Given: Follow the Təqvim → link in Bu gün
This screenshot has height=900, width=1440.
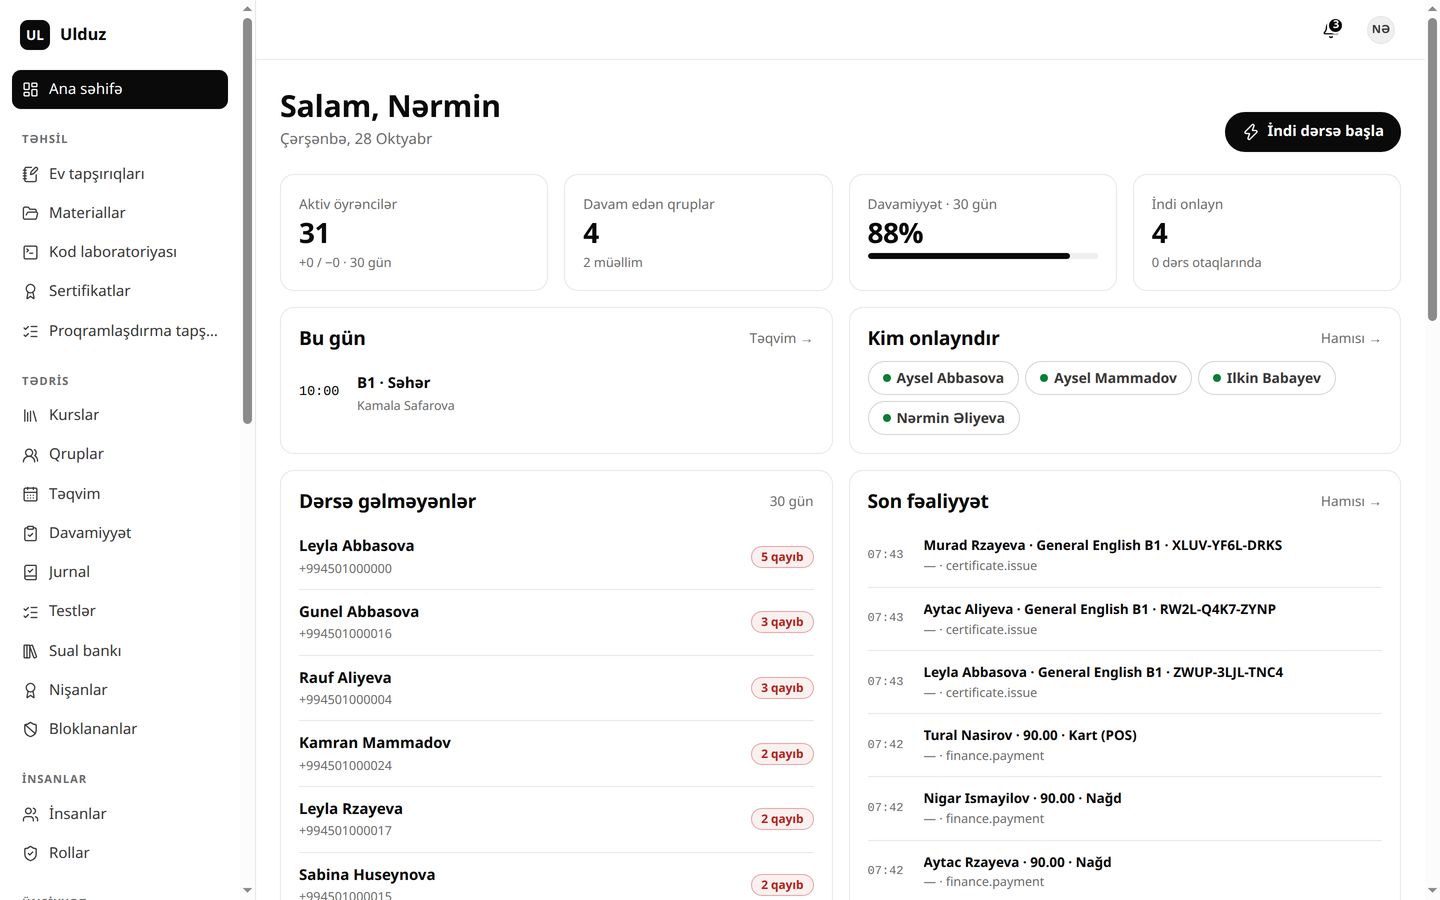Looking at the screenshot, I should tap(781, 339).
